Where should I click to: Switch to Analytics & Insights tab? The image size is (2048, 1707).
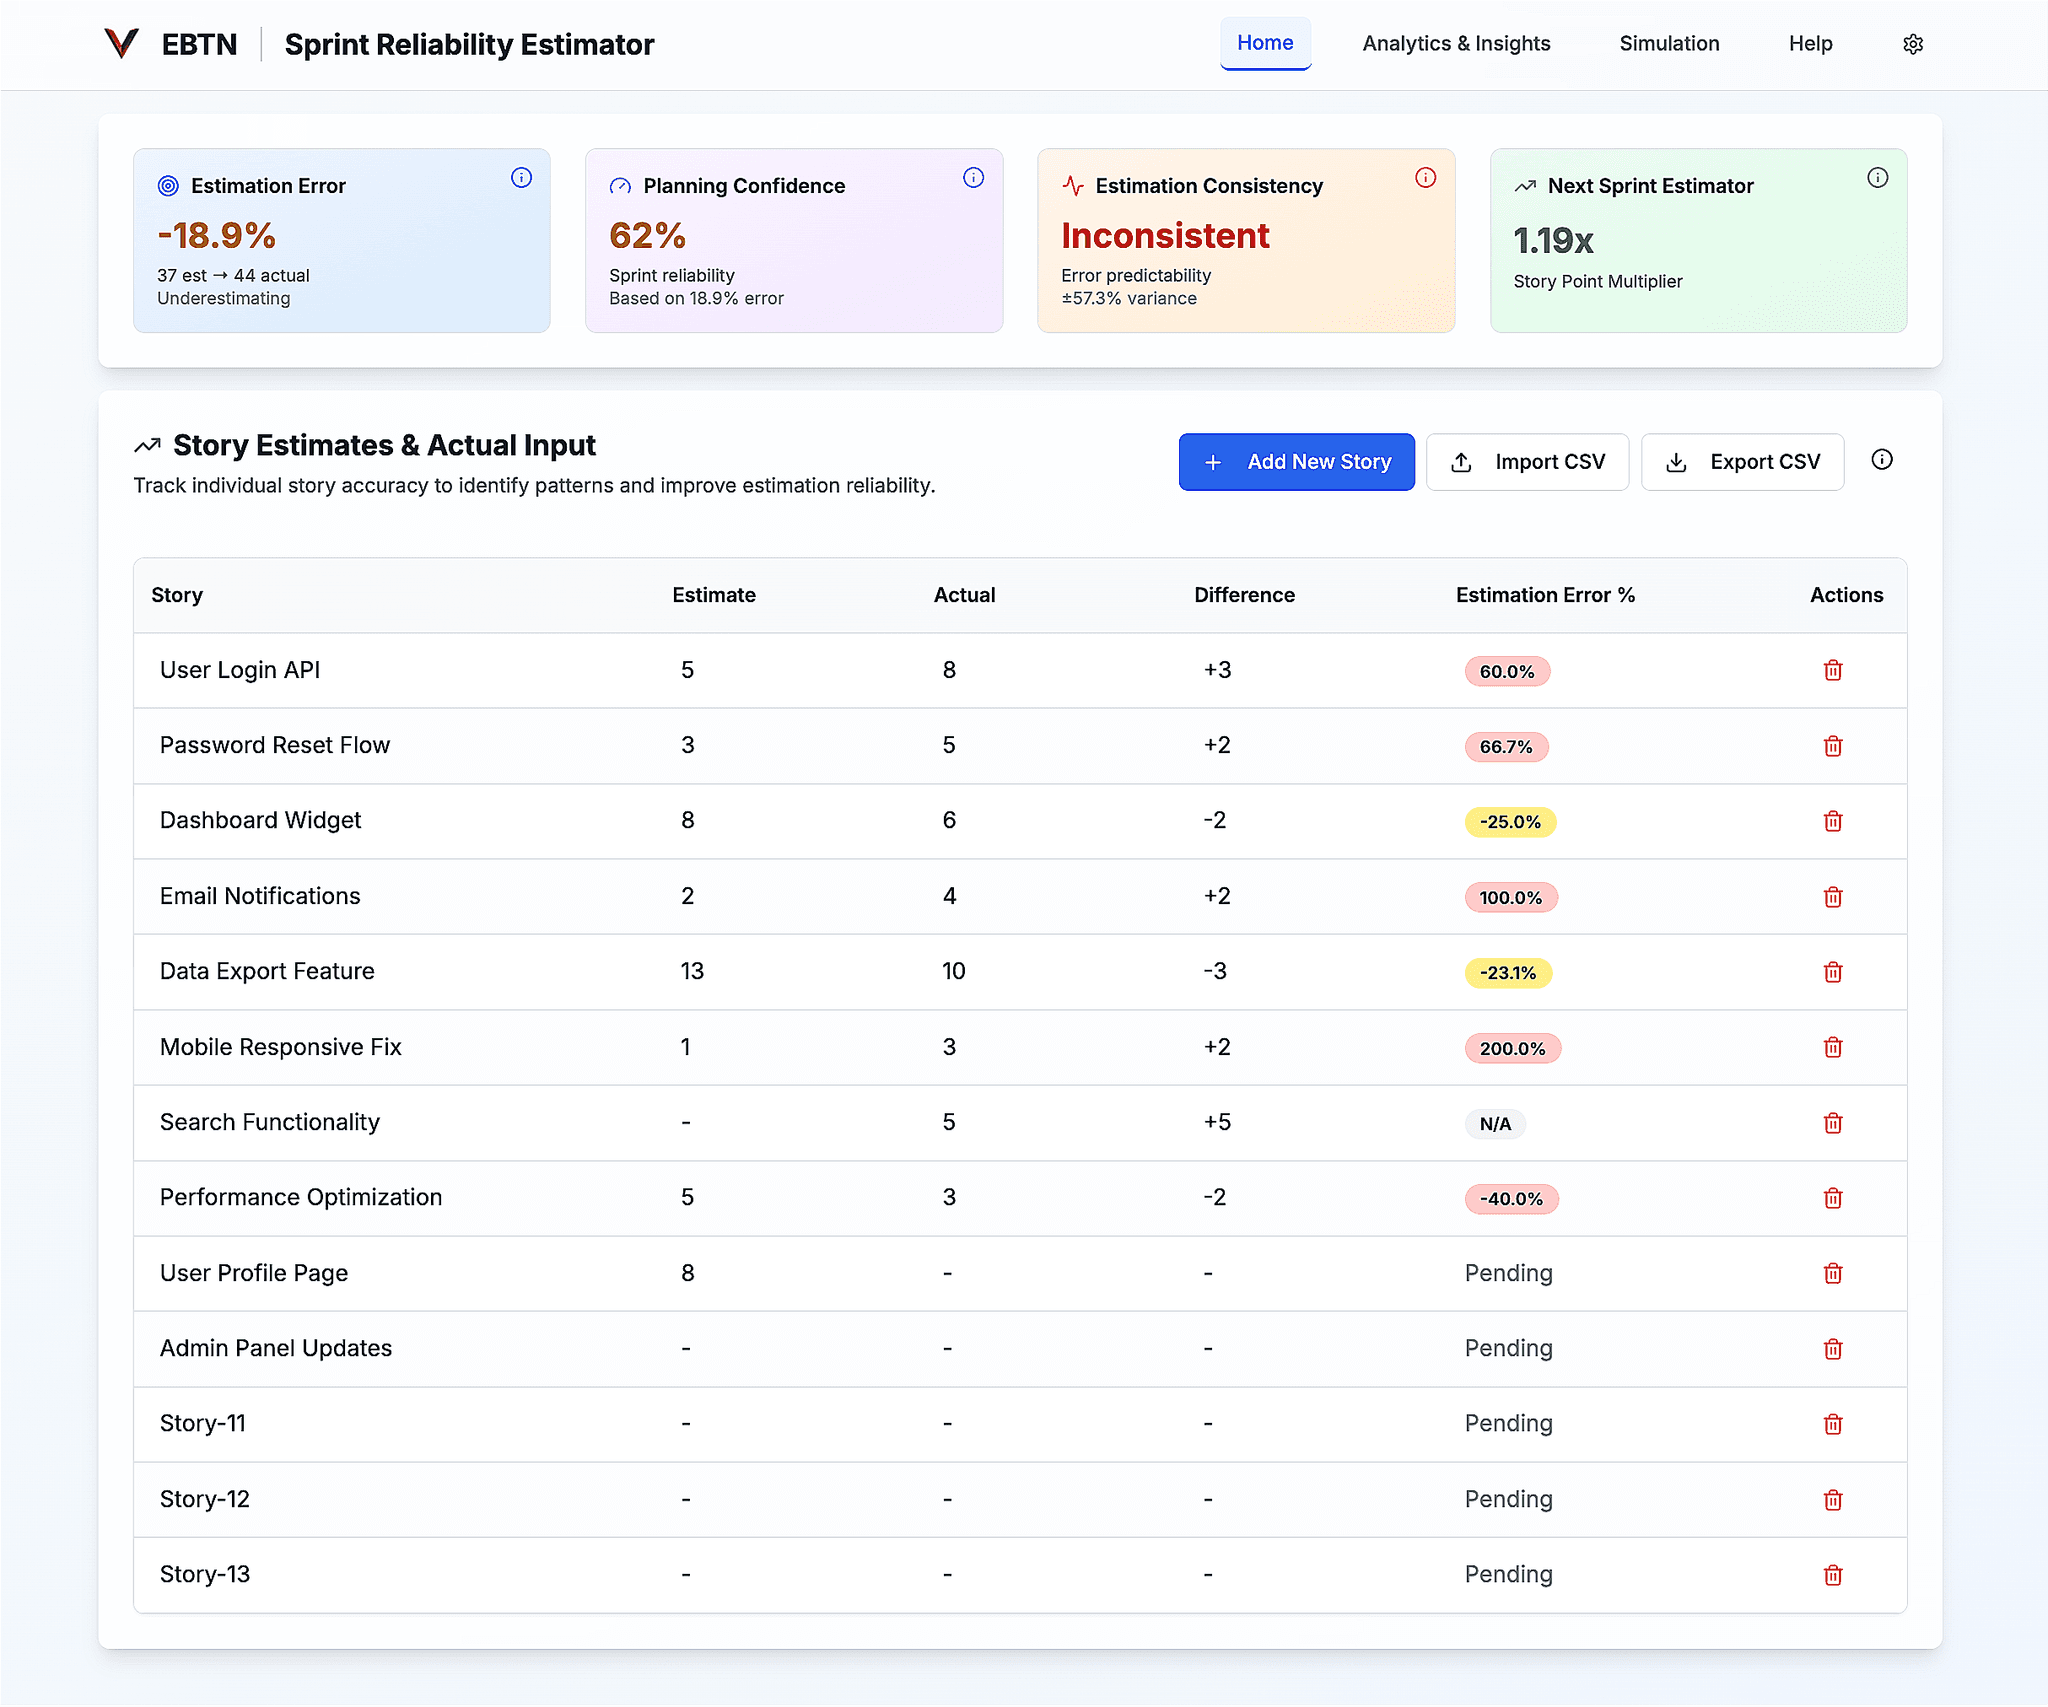coord(1455,44)
